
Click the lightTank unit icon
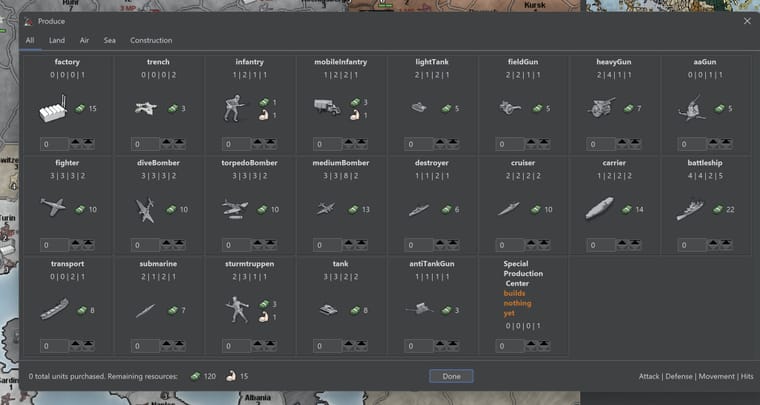418,108
